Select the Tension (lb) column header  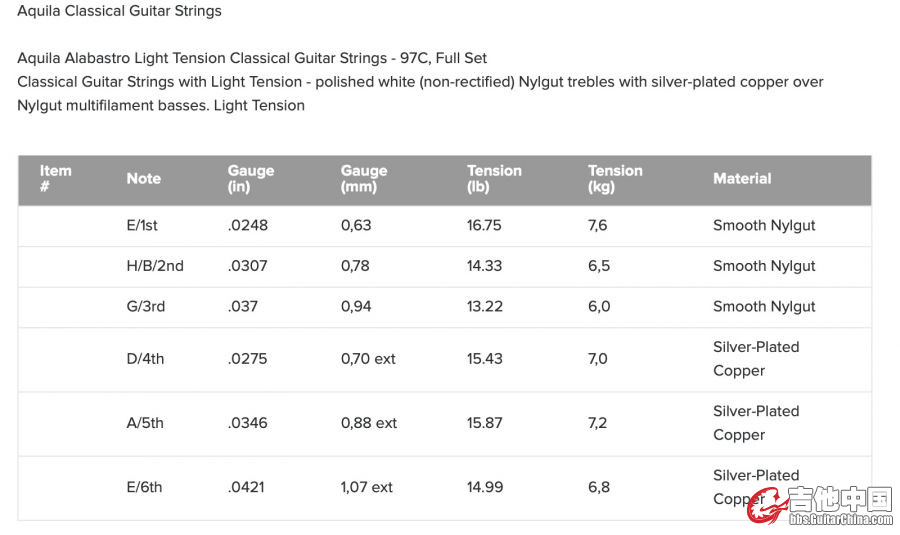pos(494,179)
